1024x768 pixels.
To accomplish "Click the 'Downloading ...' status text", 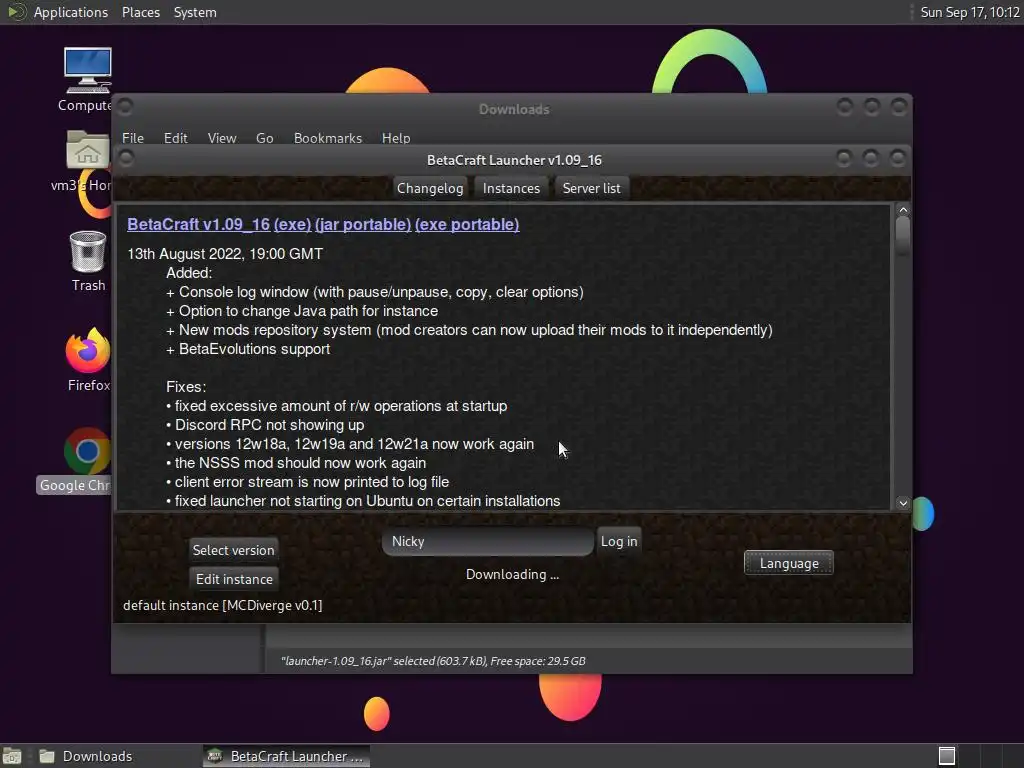I will pos(513,575).
